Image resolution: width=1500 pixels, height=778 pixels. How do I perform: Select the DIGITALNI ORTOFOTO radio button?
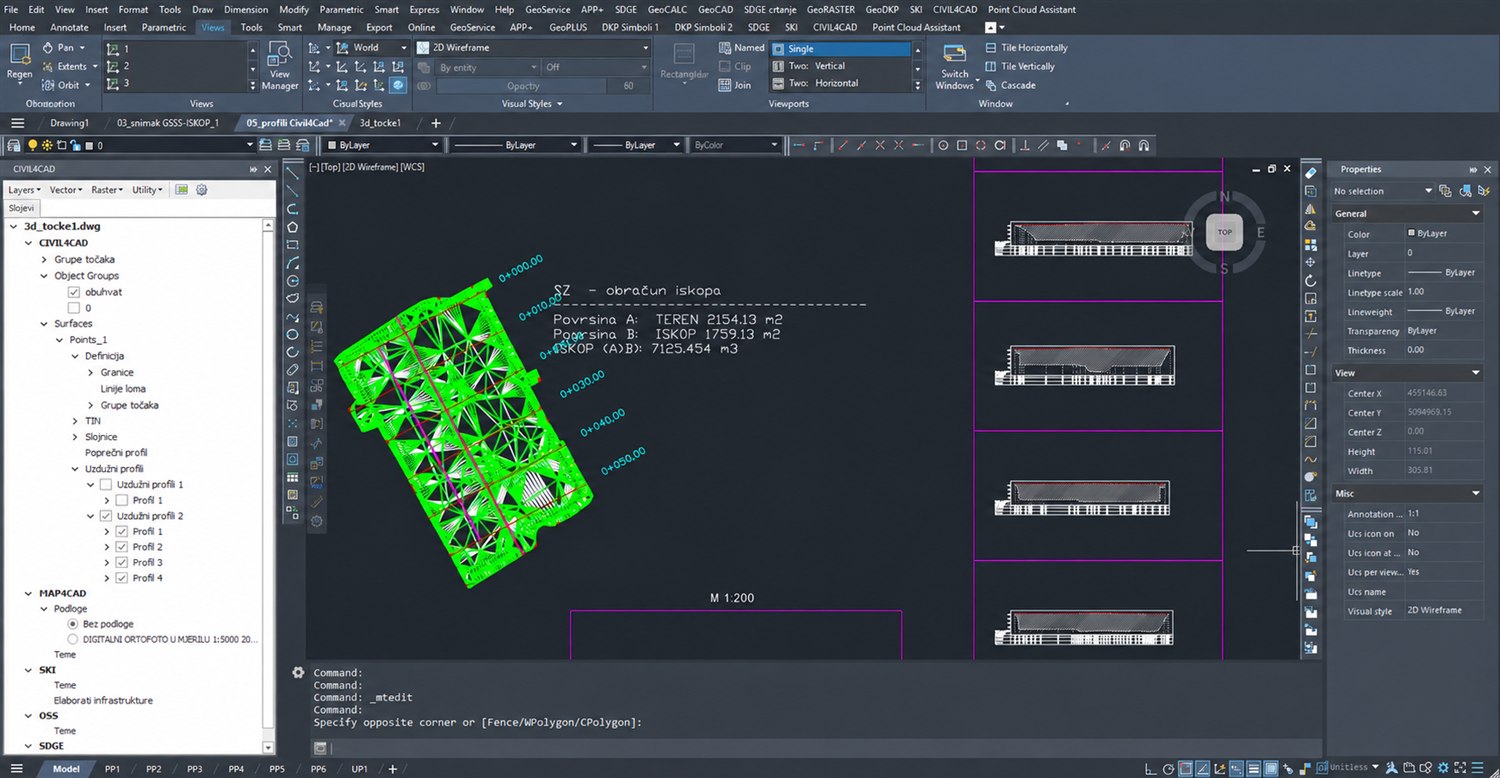pyautogui.click(x=73, y=639)
